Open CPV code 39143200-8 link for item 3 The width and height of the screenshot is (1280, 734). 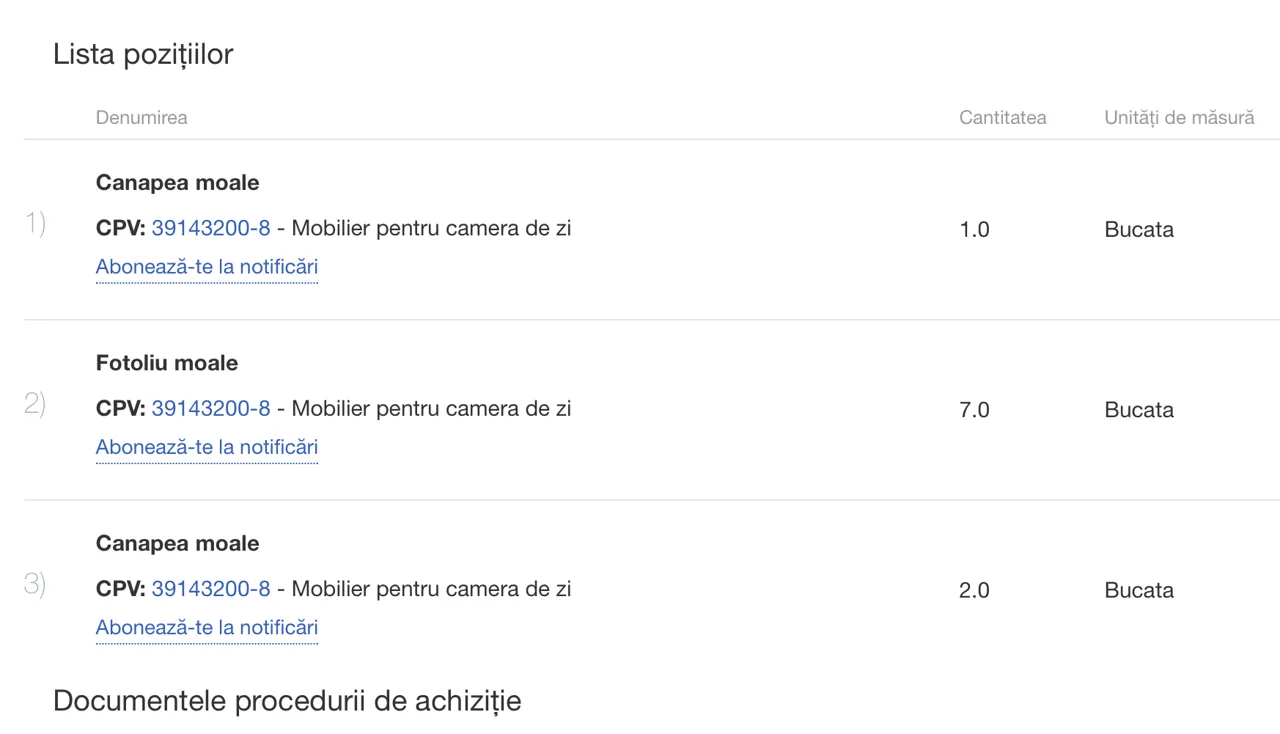(211, 588)
